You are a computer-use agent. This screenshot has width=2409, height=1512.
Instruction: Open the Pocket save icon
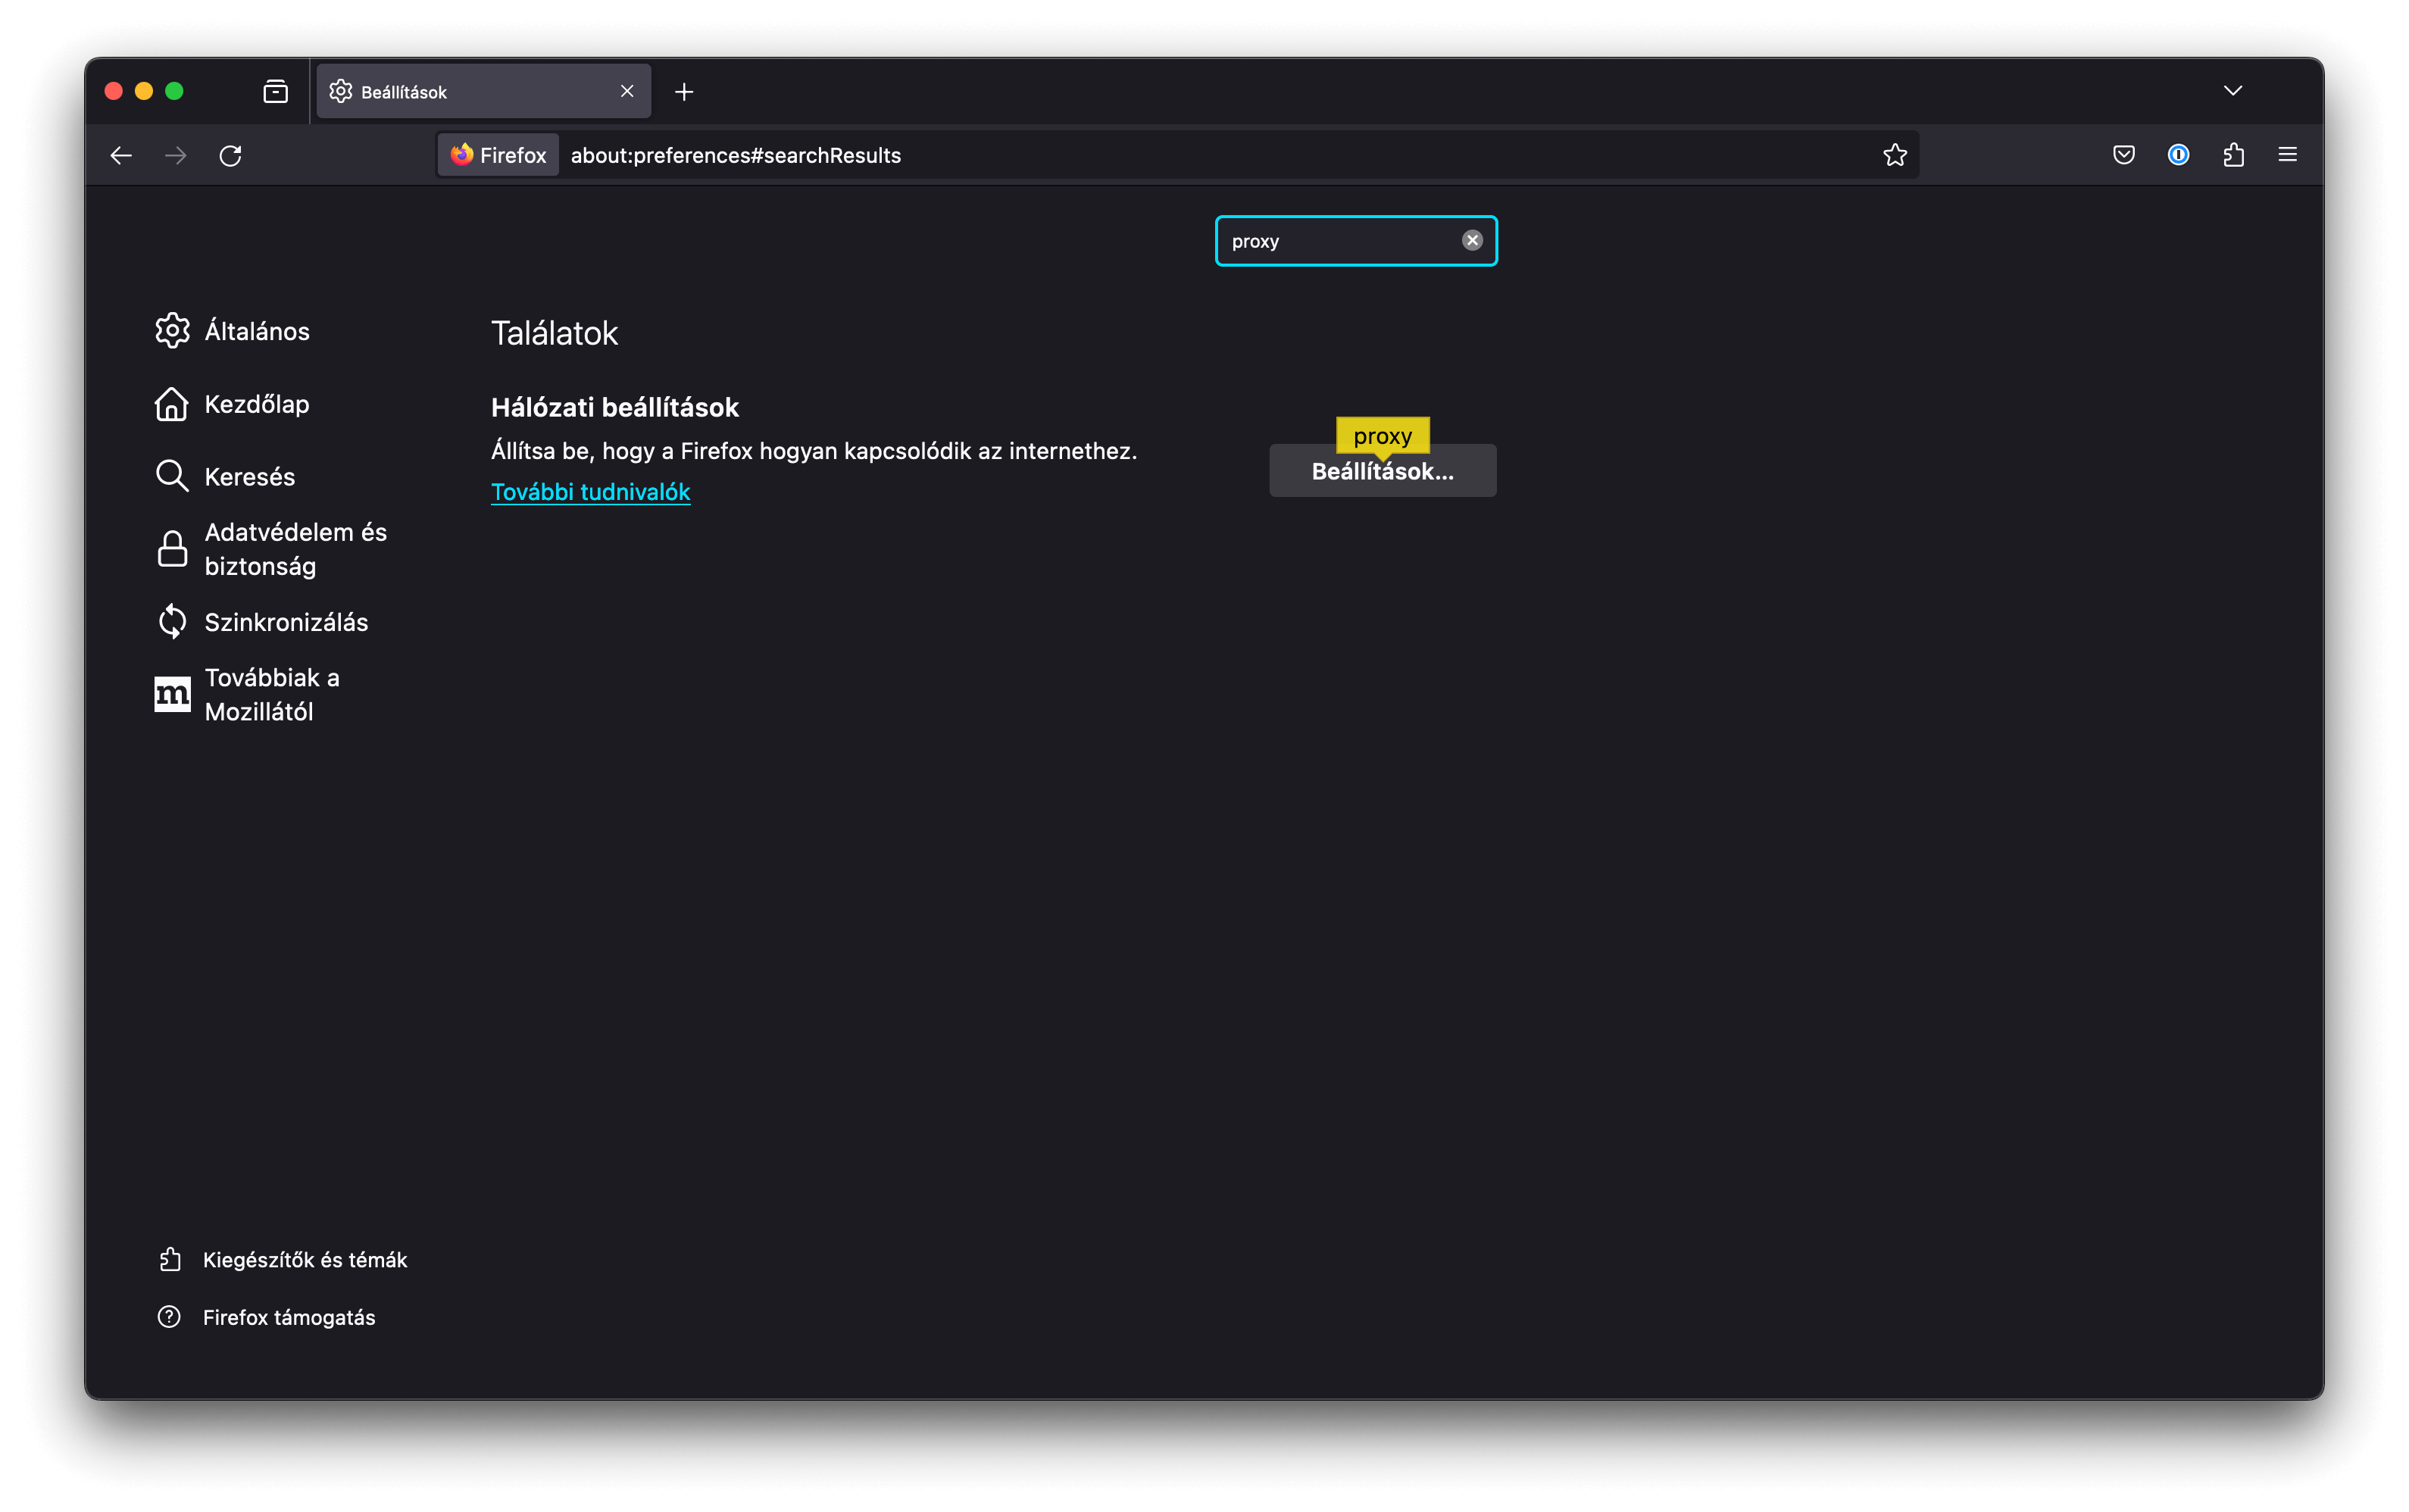(2124, 155)
